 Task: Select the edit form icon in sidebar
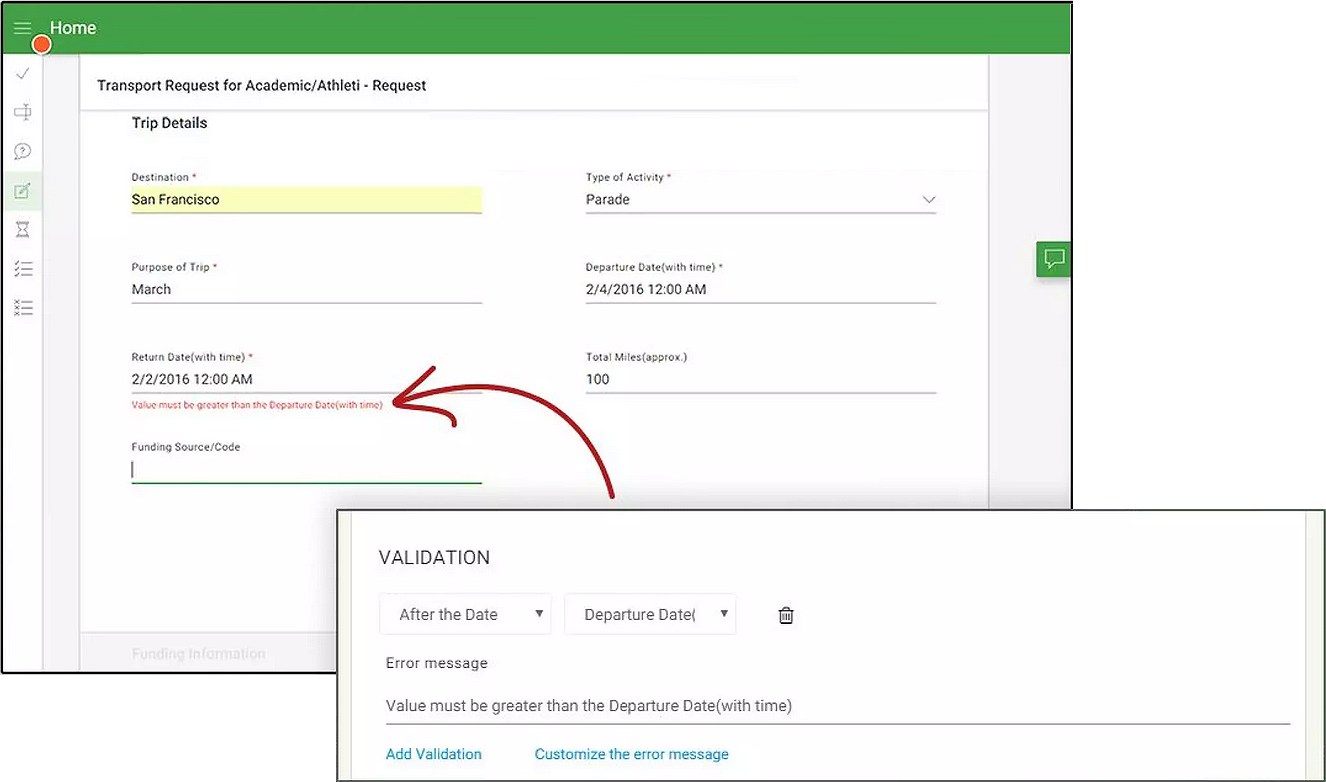pos(23,191)
